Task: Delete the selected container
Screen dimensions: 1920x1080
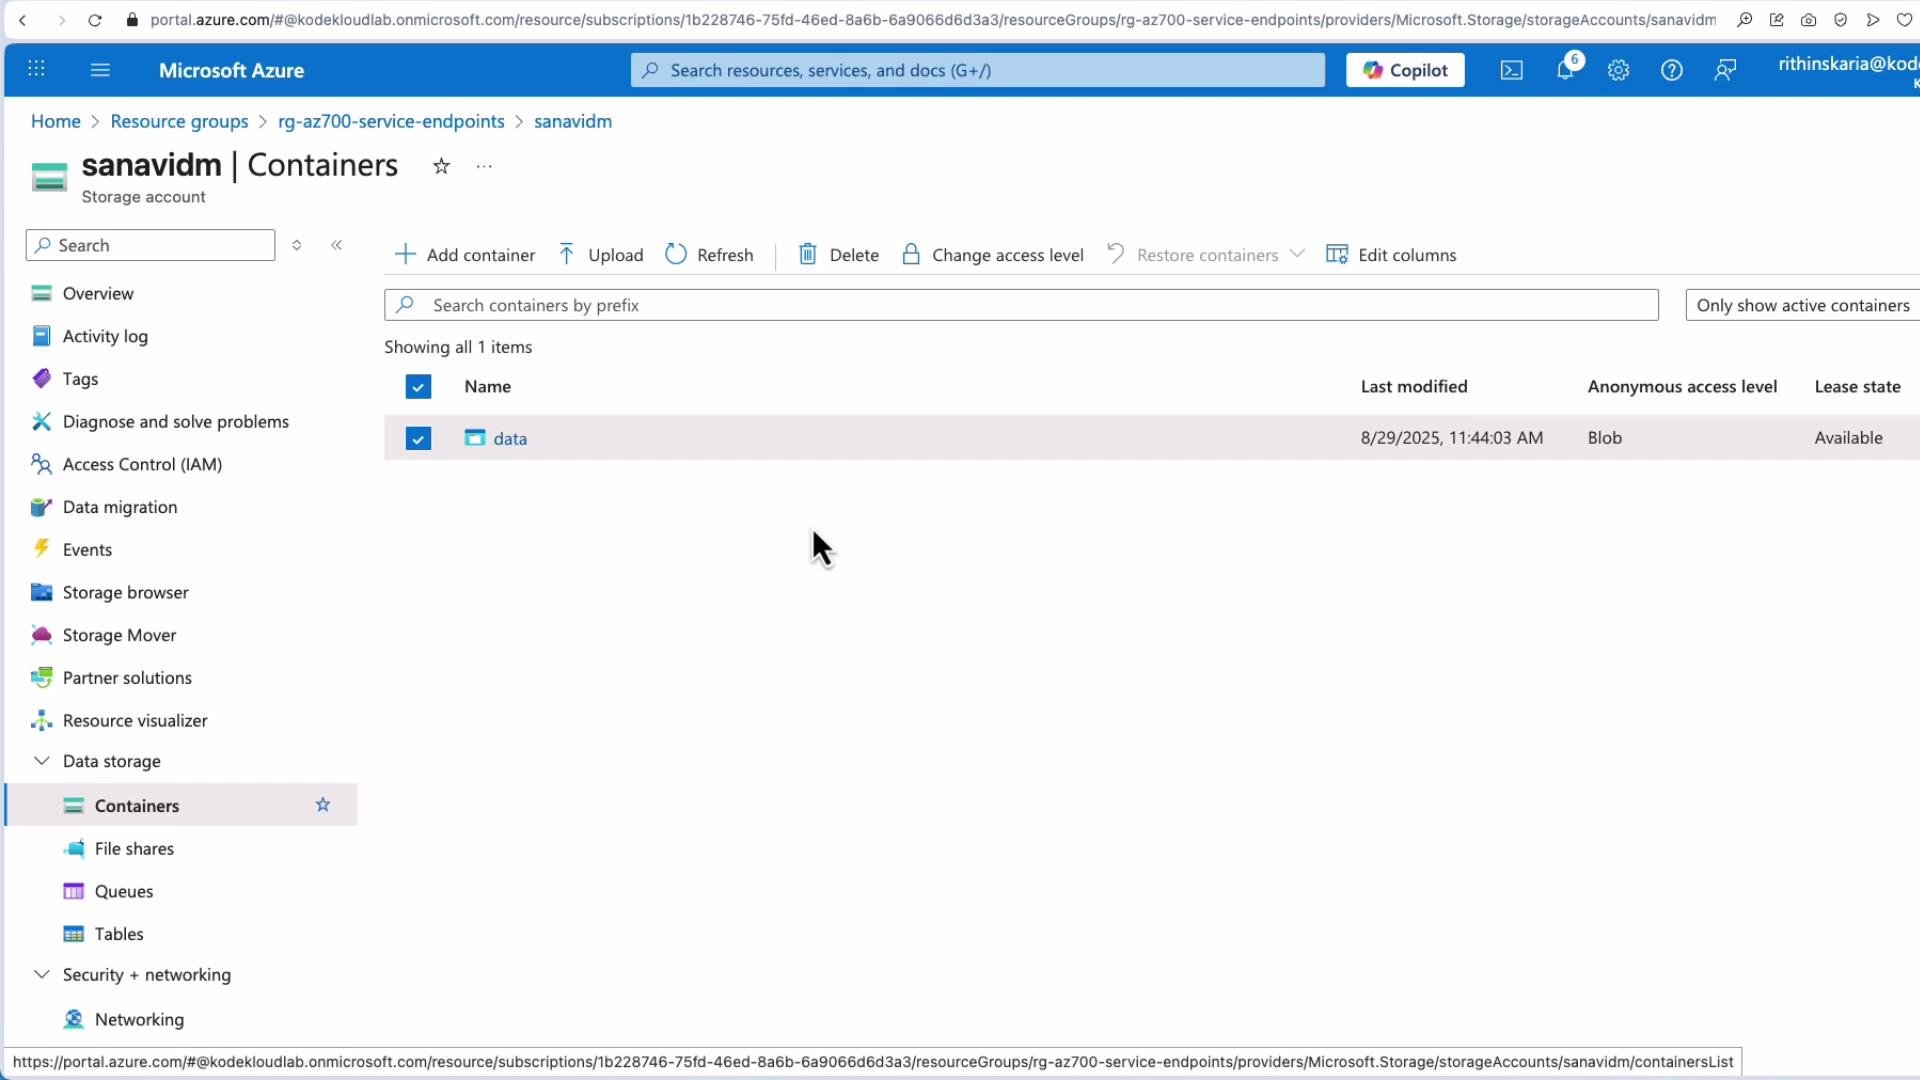Action: click(838, 255)
